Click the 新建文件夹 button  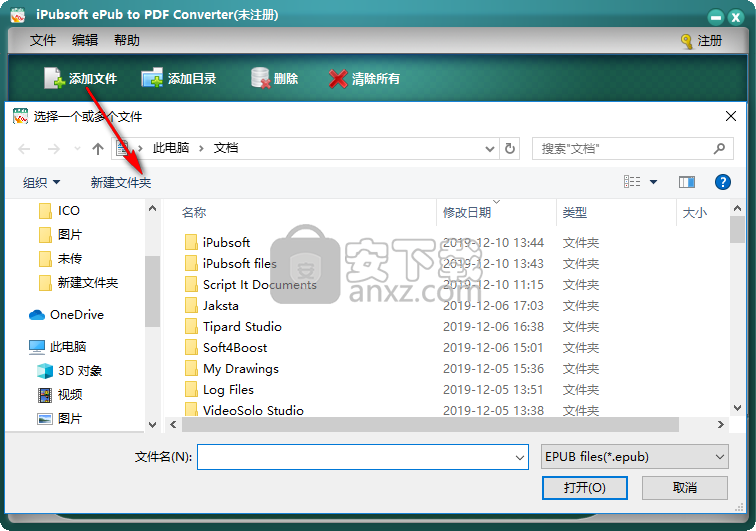pos(121,182)
